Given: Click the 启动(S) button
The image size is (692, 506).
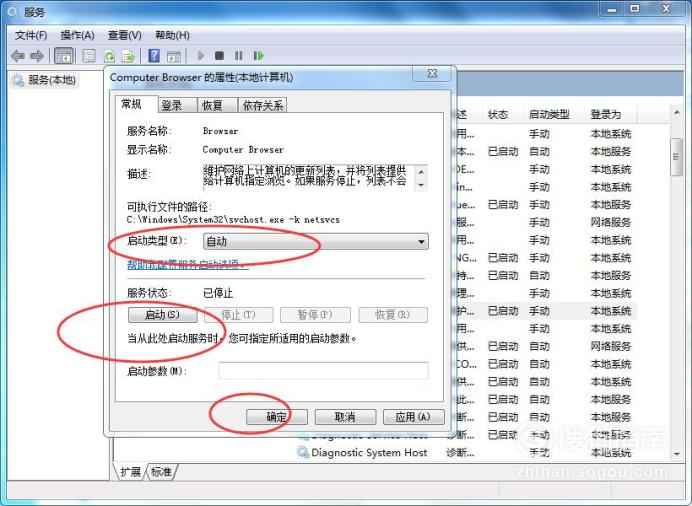Looking at the screenshot, I should point(162,315).
